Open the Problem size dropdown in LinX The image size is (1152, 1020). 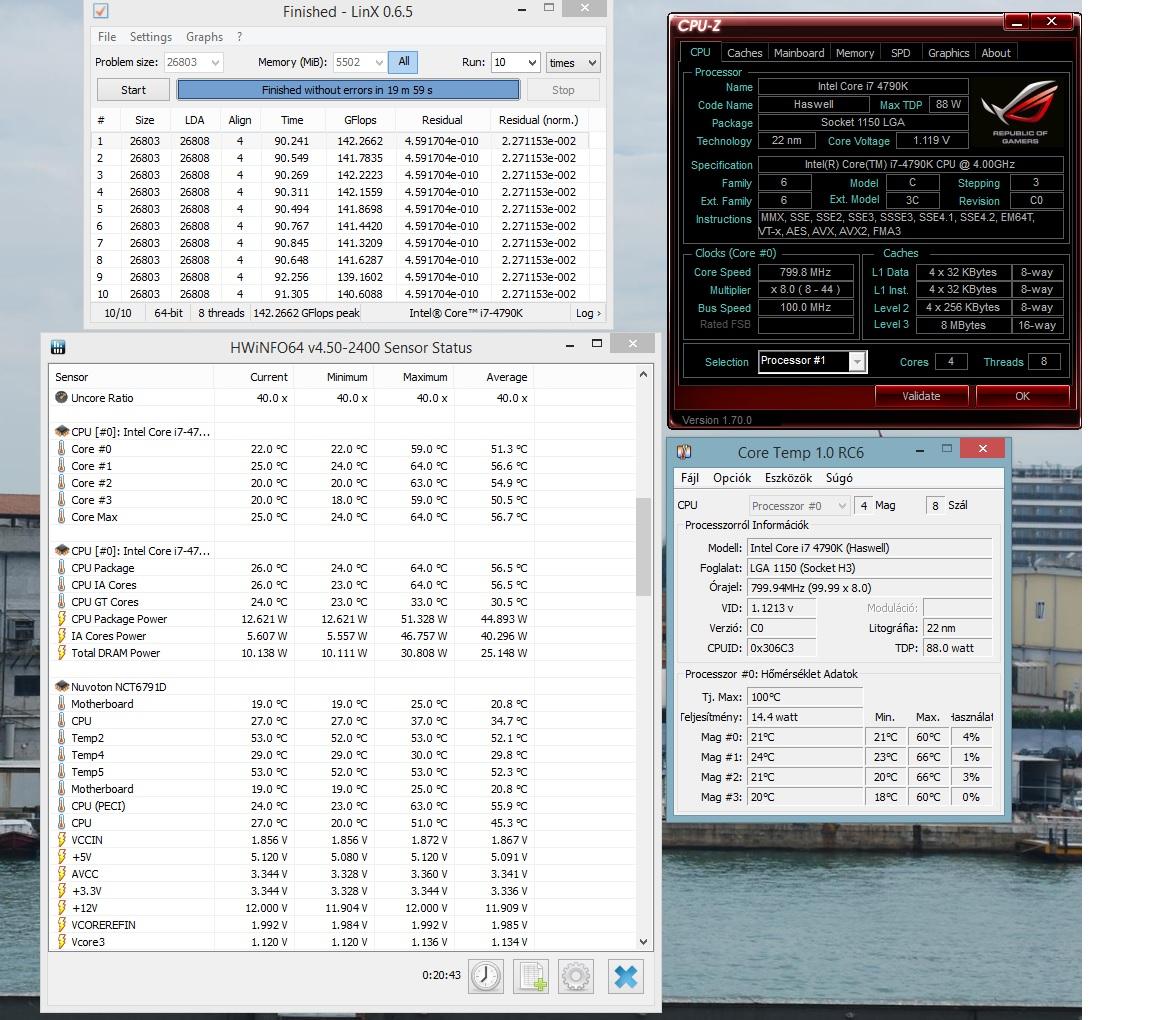(215, 62)
